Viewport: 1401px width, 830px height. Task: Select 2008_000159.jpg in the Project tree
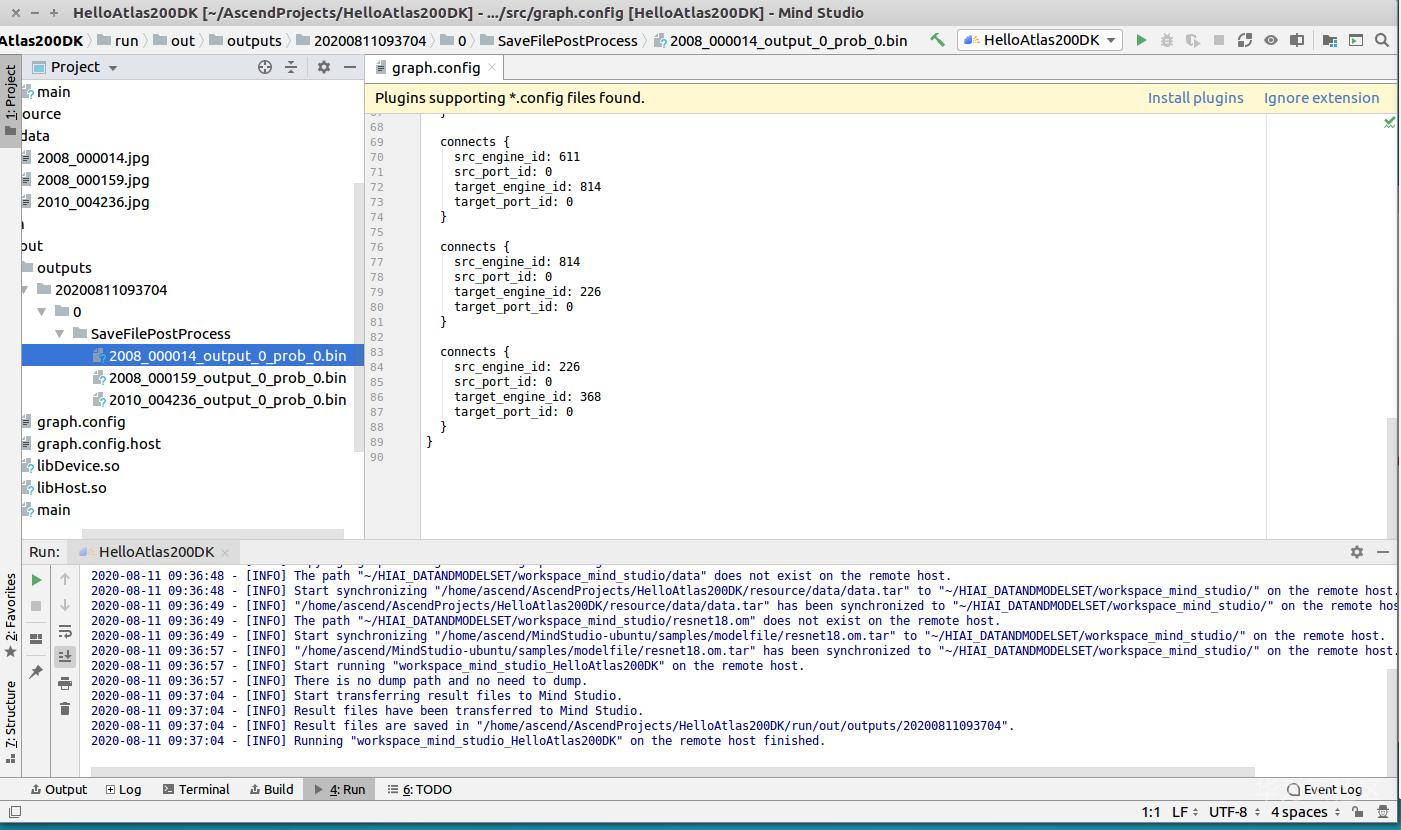point(93,180)
